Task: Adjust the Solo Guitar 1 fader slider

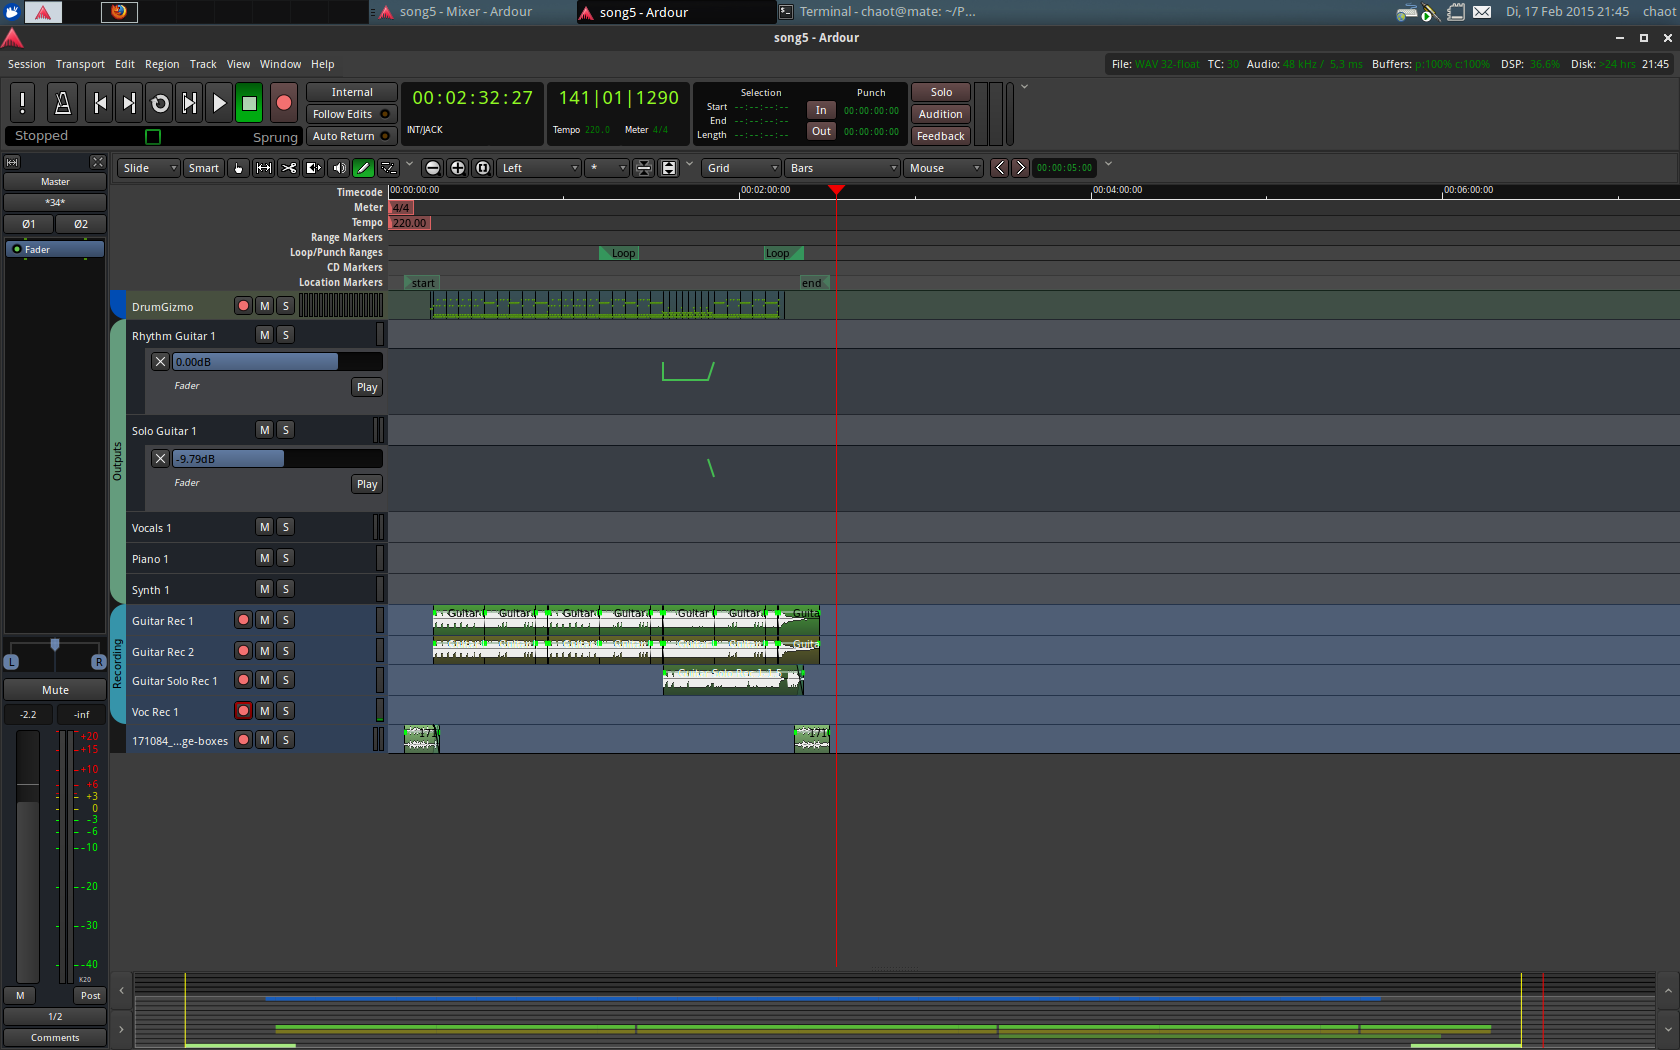Action: point(277,459)
